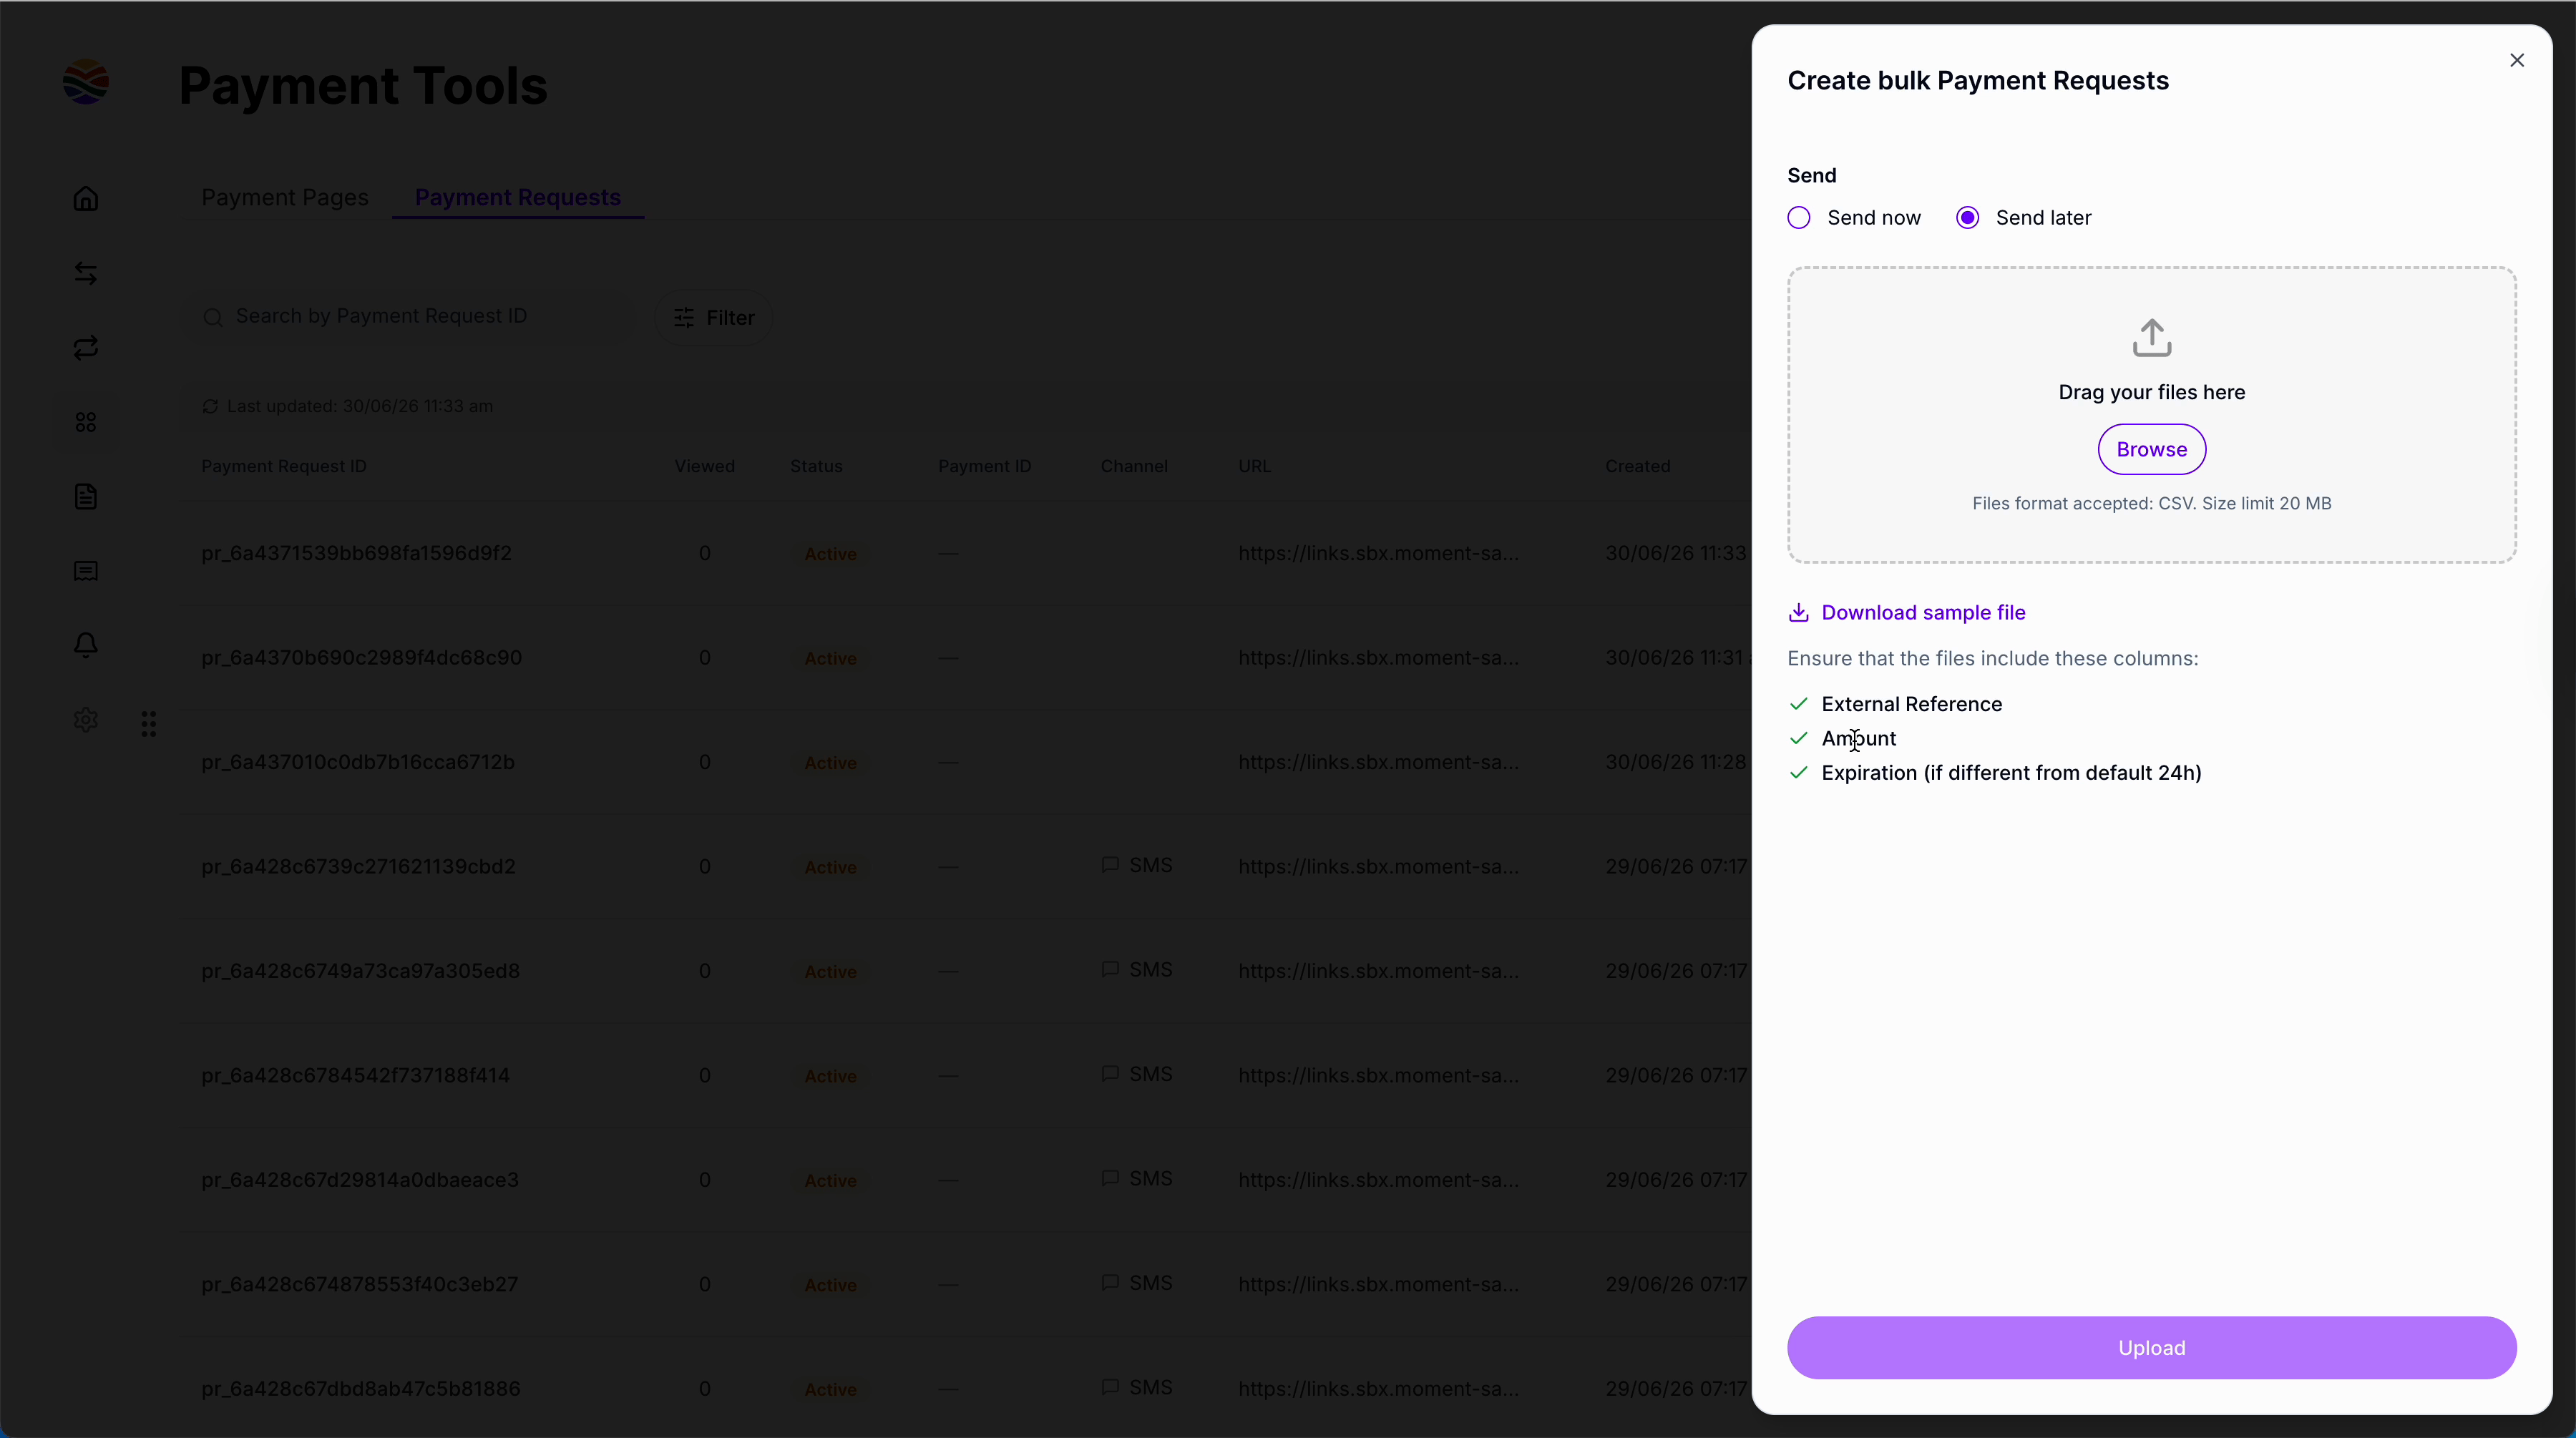Image resolution: width=2576 pixels, height=1438 pixels.
Task: Click the Upload button
Action: (2151, 1348)
